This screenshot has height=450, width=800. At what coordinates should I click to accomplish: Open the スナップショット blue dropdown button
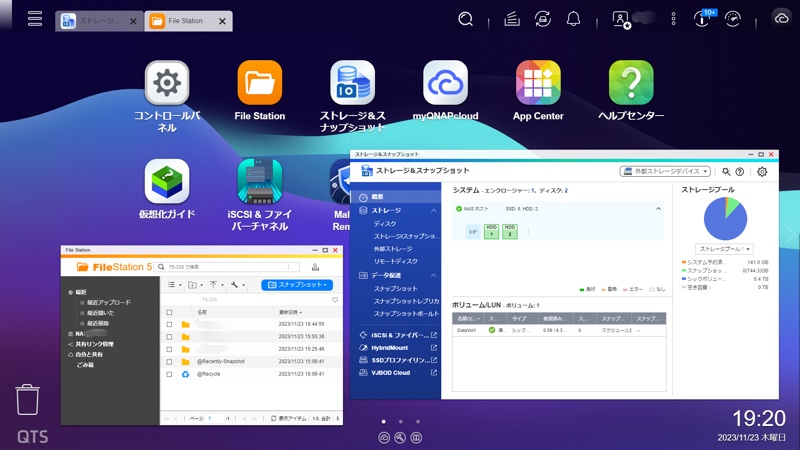pyautogui.click(x=297, y=285)
